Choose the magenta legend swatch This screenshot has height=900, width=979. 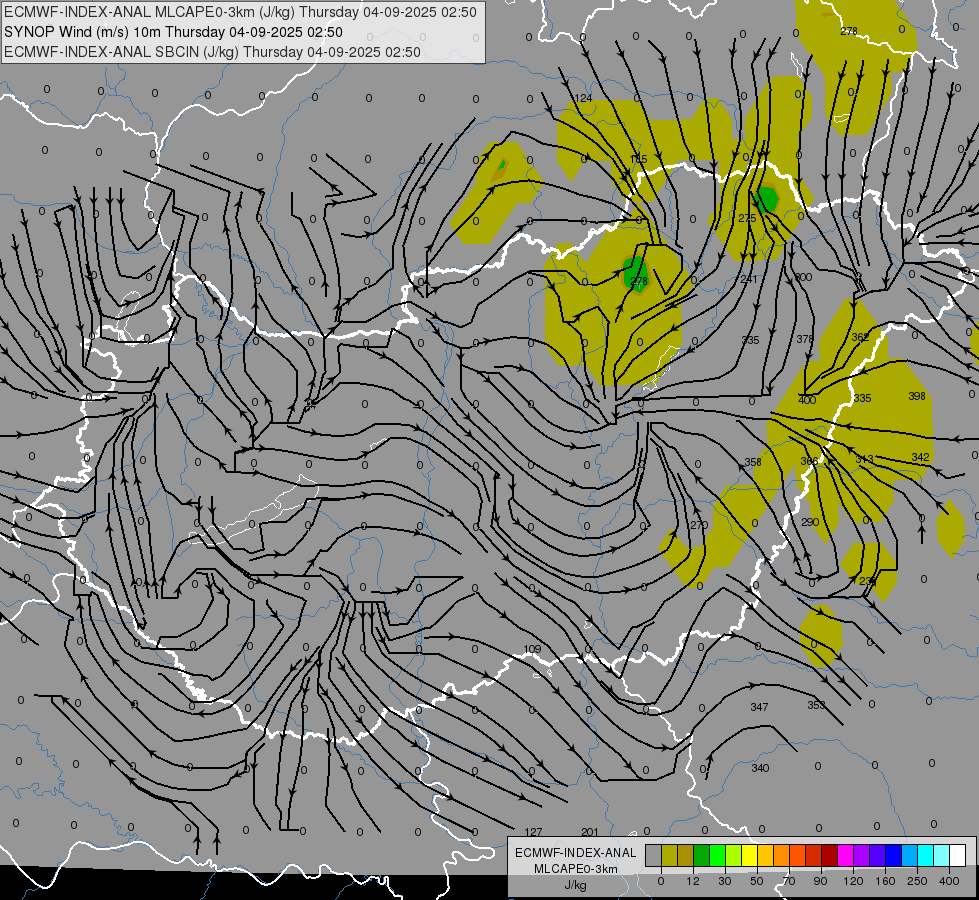click(845, 855)
